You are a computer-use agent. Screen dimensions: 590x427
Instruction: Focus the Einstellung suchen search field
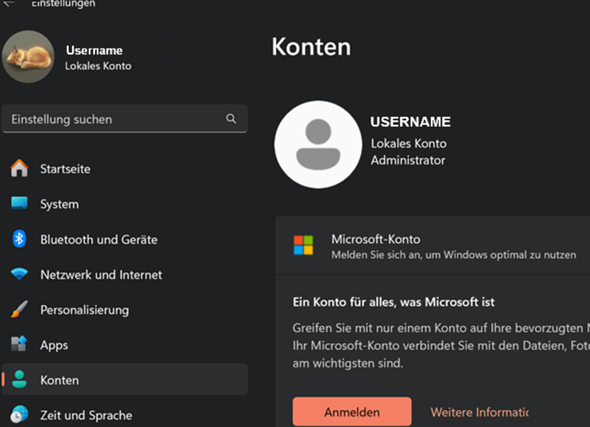(x=125, y=119)
